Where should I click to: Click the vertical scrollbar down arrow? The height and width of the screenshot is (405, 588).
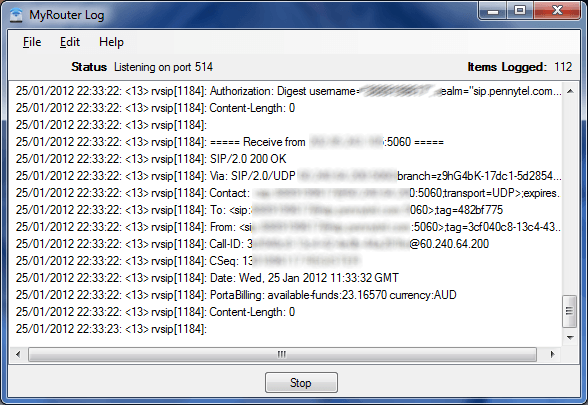point(570,338)
